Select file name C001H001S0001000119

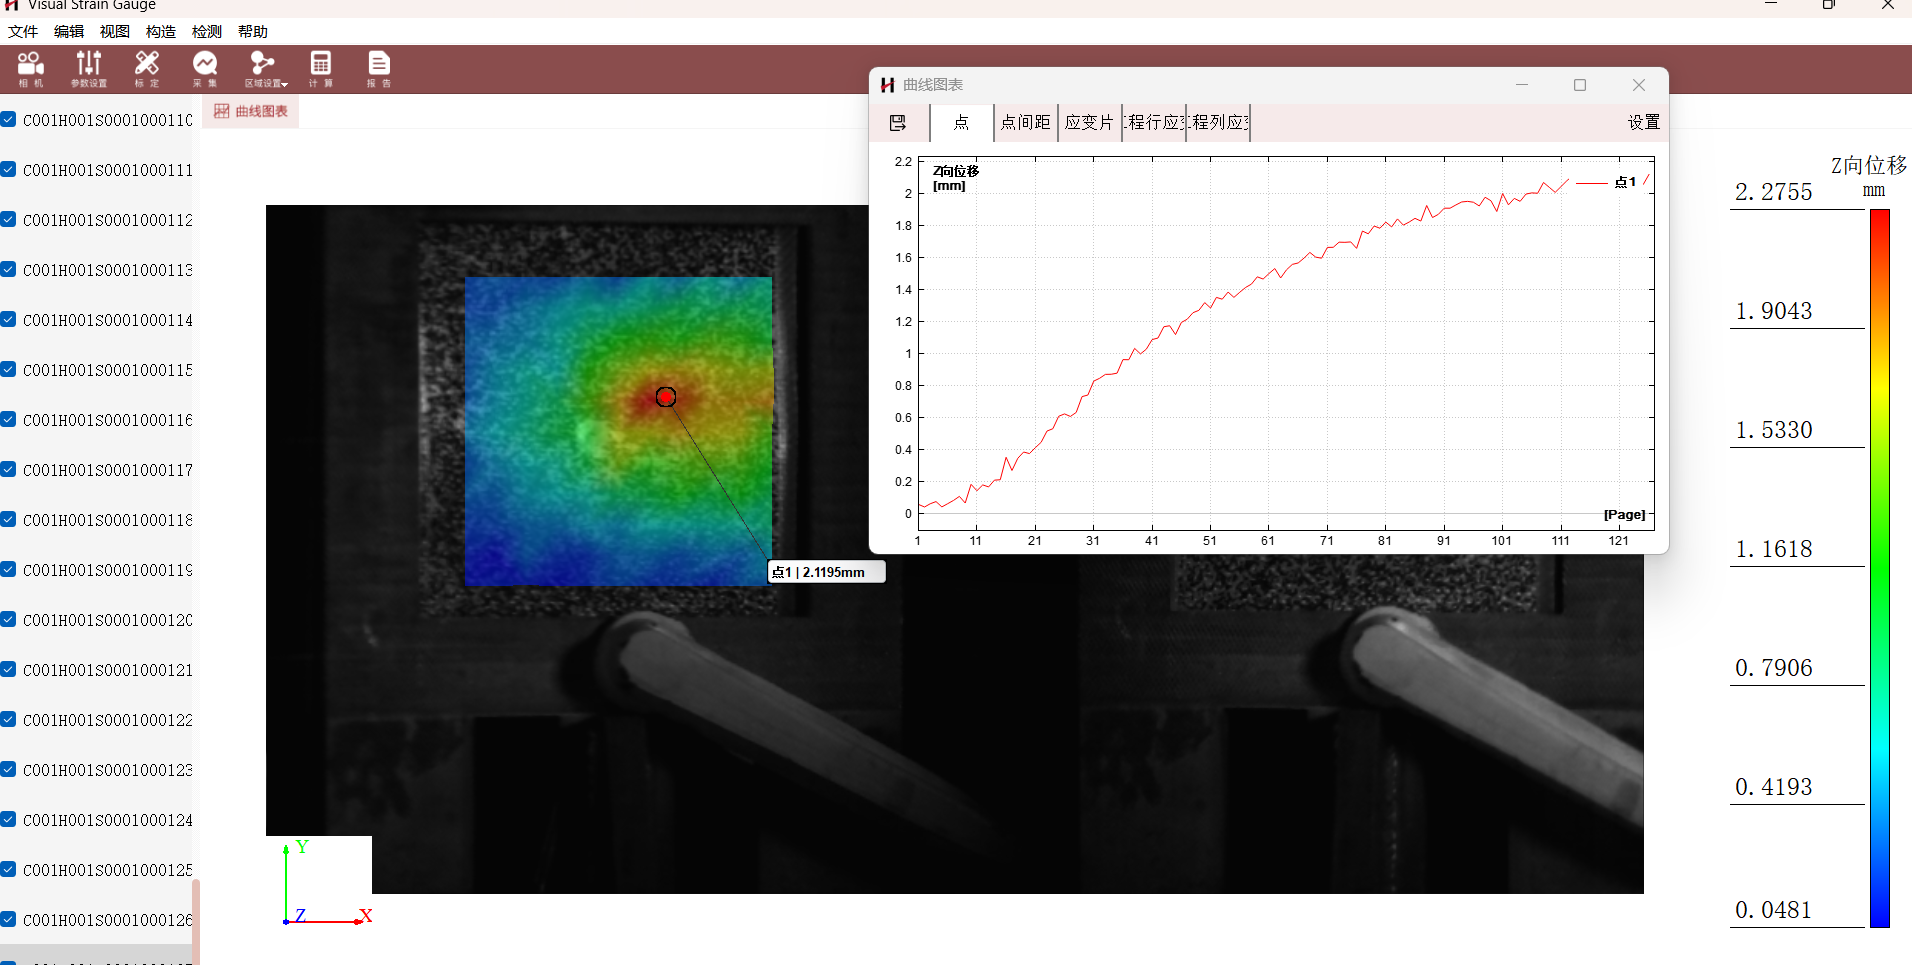point(108,570)
